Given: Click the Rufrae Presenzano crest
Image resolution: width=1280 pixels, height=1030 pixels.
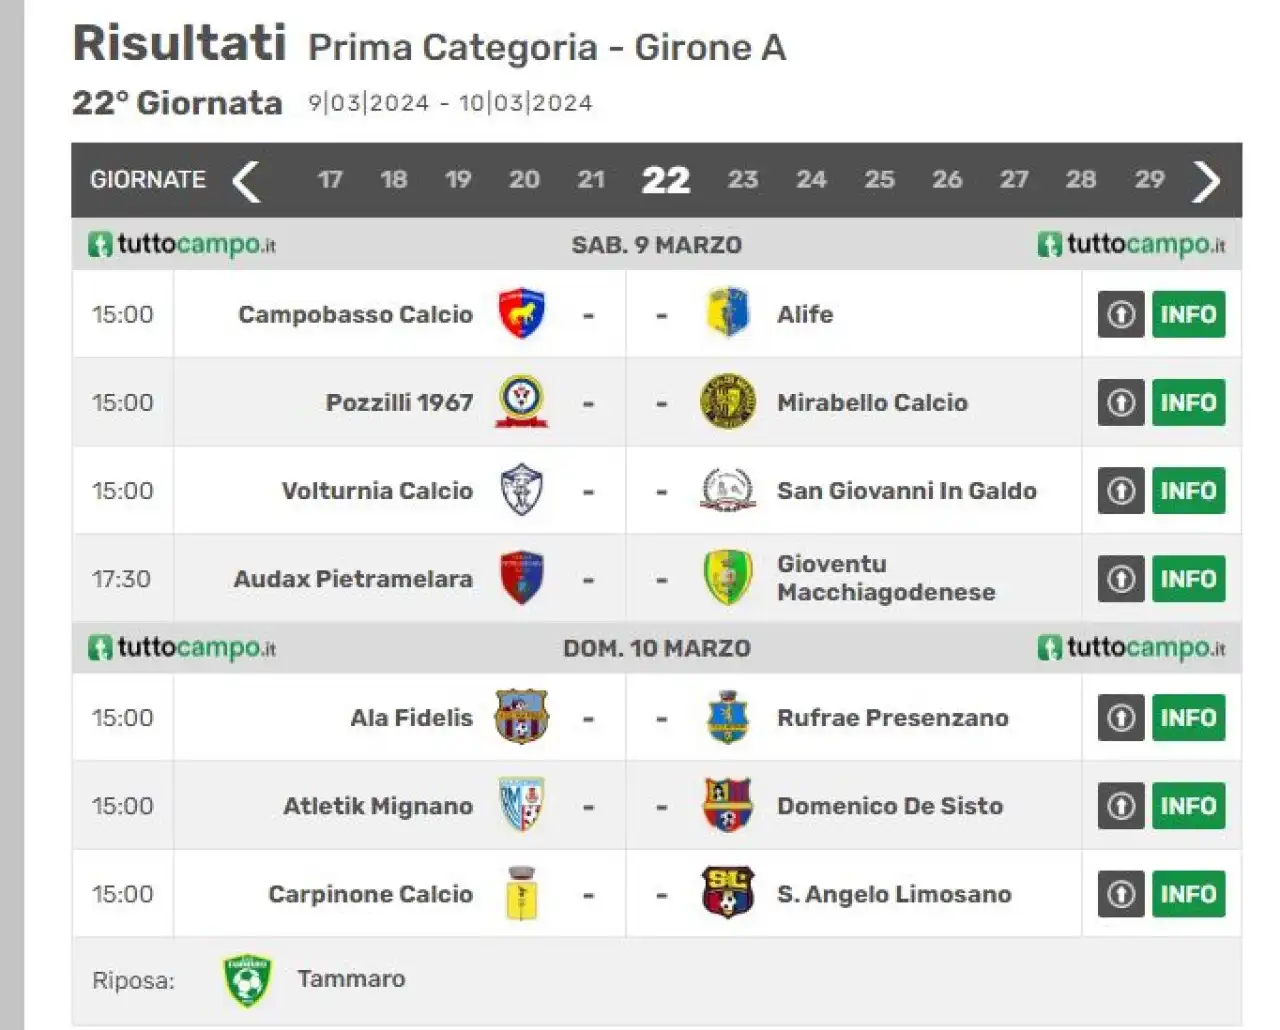Looking at the screenshot, I should [x=727, y=718].
